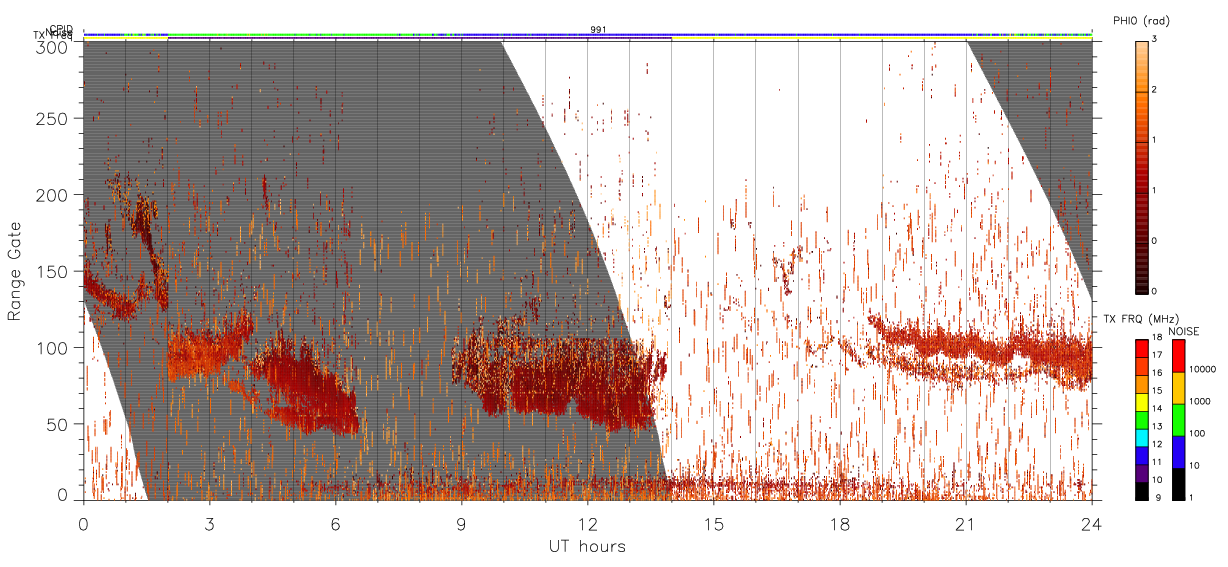The image size is (1228, 567).
Task: Click x-axis tick label '9'
Action: 462,524
